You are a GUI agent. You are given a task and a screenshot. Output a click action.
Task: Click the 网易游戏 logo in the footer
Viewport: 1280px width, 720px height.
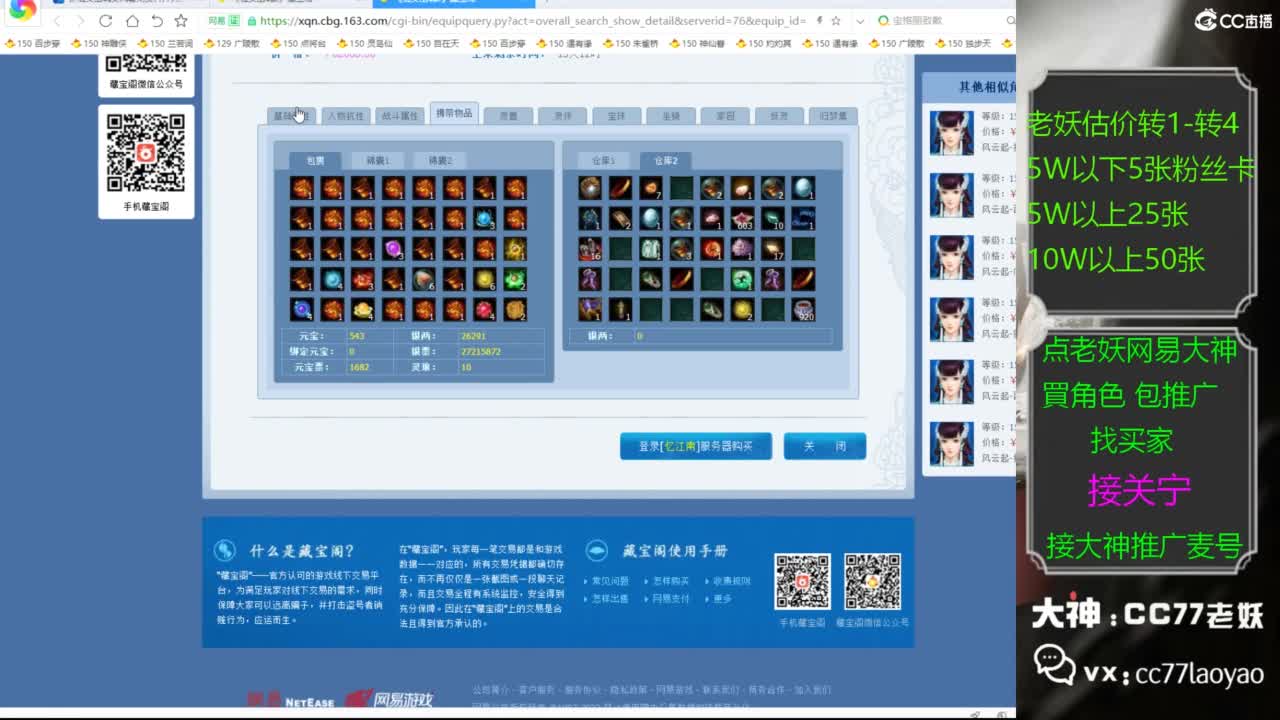pyautogui.click(x=389, y=699)
